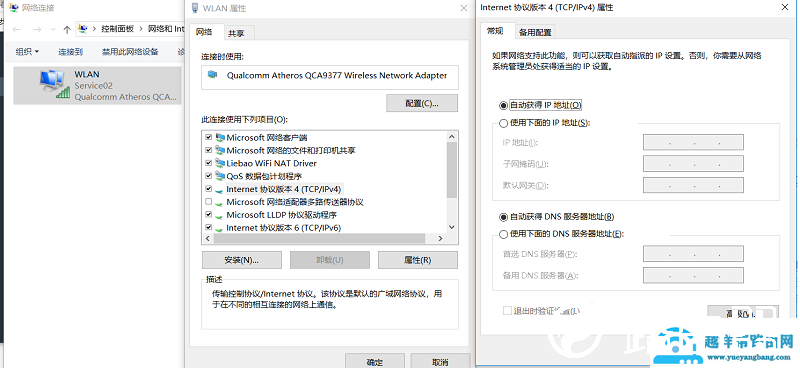Click 连接到 in toolbar
The image size is (800, 368).
point(70,52)
